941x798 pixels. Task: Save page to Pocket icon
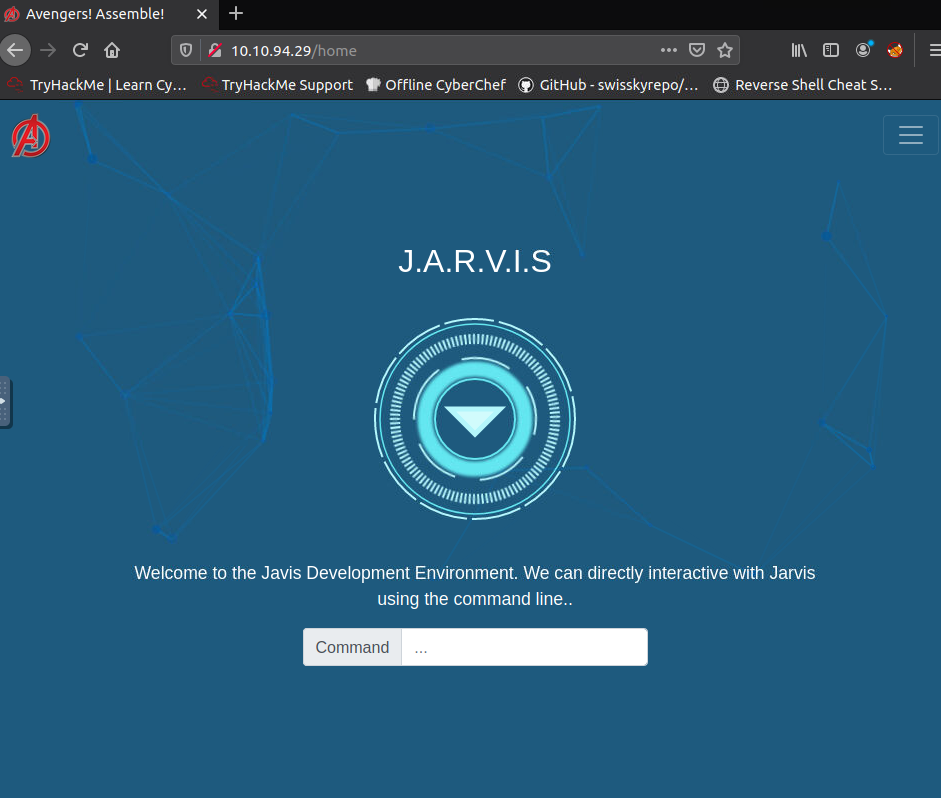697,50
